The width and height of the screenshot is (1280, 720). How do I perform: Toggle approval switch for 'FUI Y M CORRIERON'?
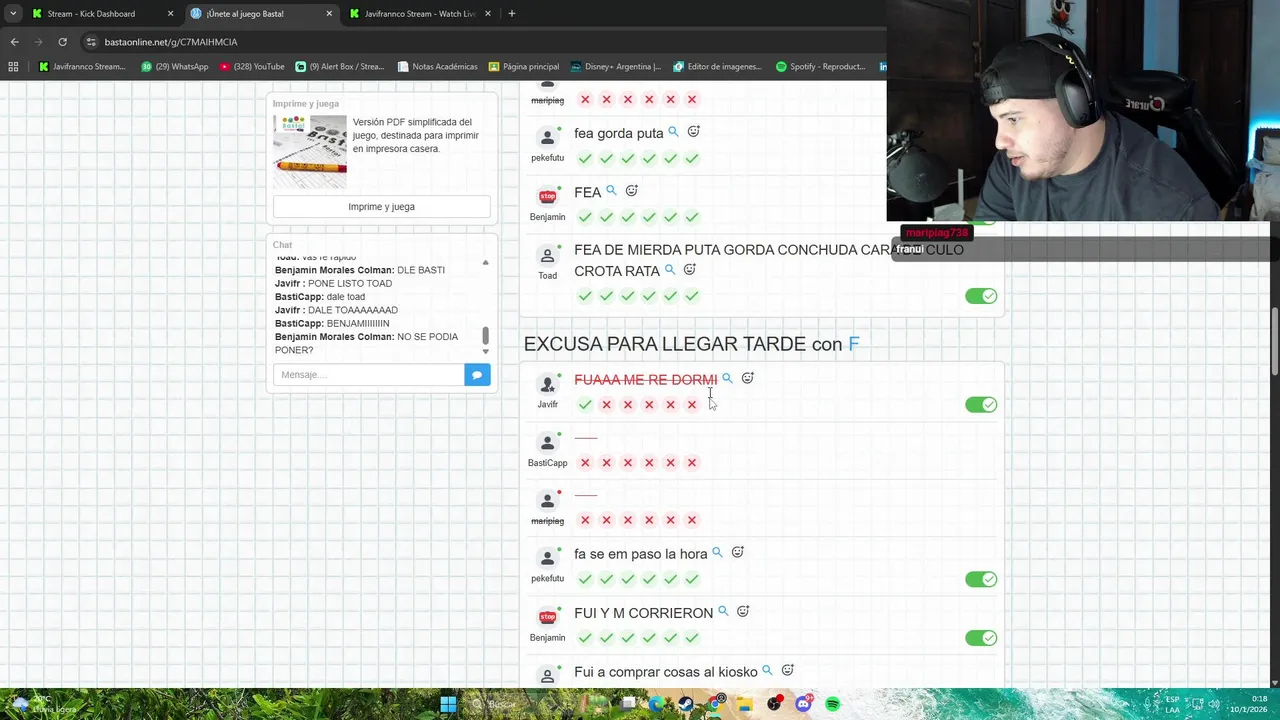[981, 638]
